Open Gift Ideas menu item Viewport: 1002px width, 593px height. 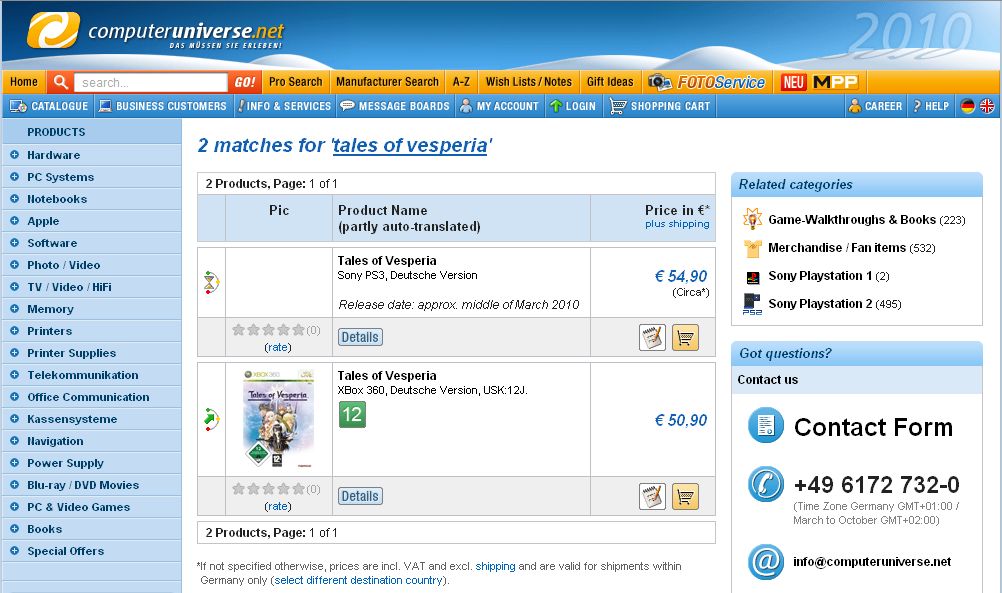[610, 82]
